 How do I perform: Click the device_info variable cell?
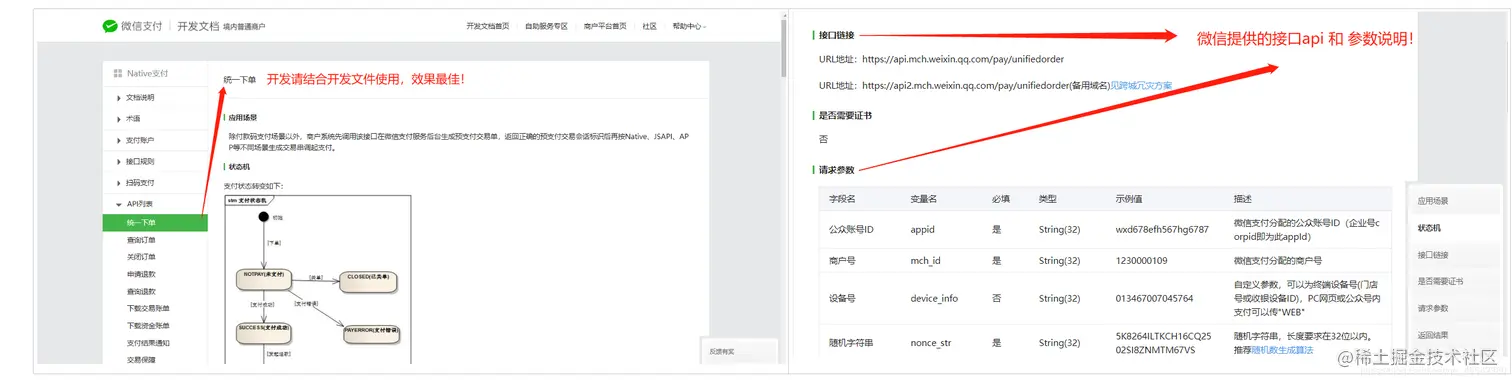click(x=934, y=298)
